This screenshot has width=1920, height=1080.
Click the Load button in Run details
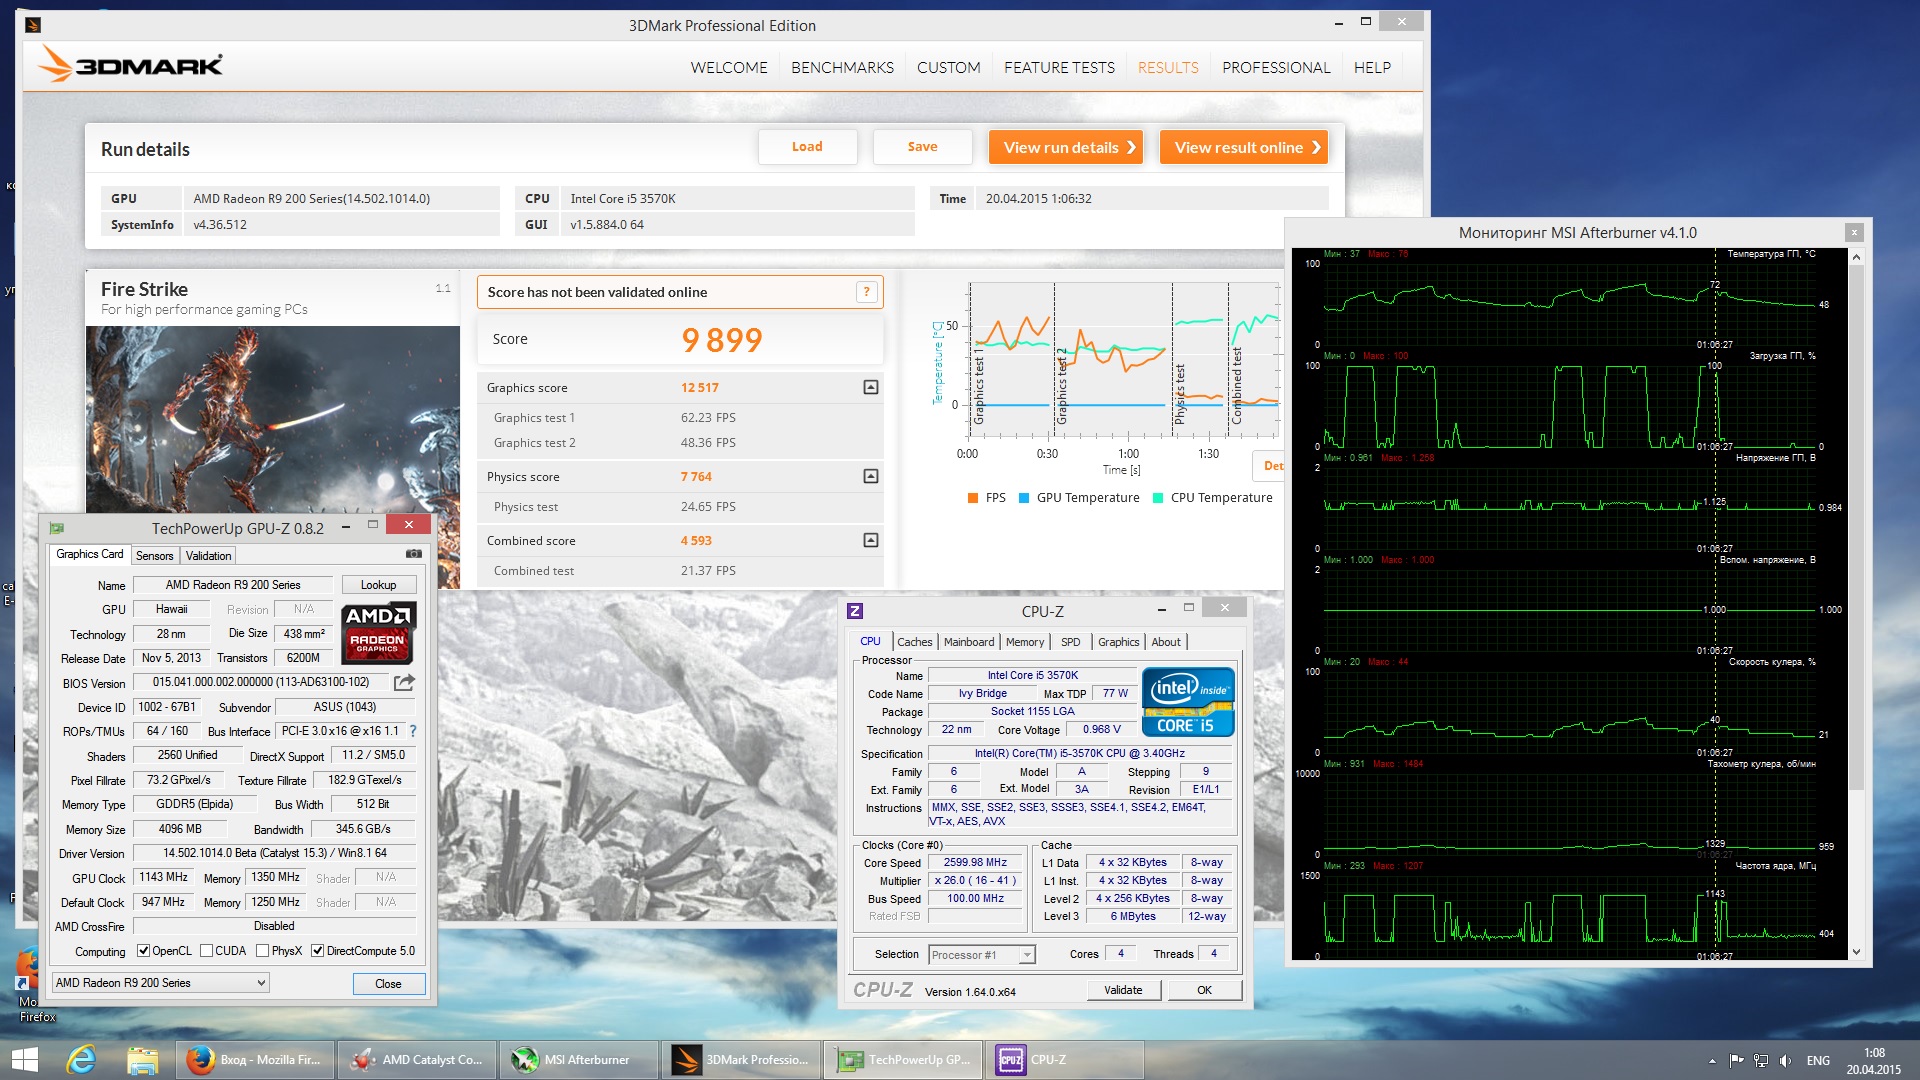tap(807, 147)
